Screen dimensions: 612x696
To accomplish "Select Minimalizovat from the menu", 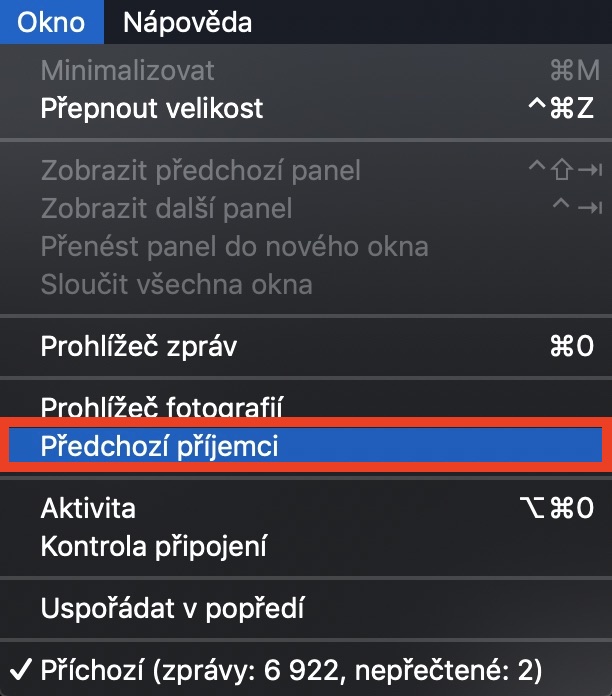I will point(127,71).
